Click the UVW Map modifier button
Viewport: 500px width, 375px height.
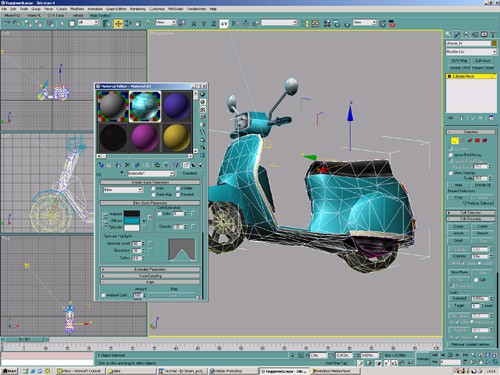pyautogui.click(x=459, y=61)
